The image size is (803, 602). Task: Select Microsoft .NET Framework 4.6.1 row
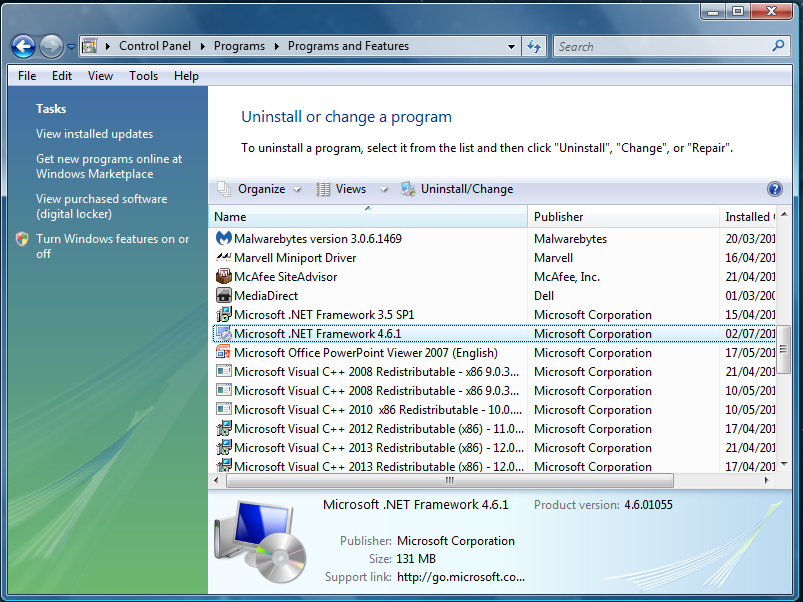point(494,333)
